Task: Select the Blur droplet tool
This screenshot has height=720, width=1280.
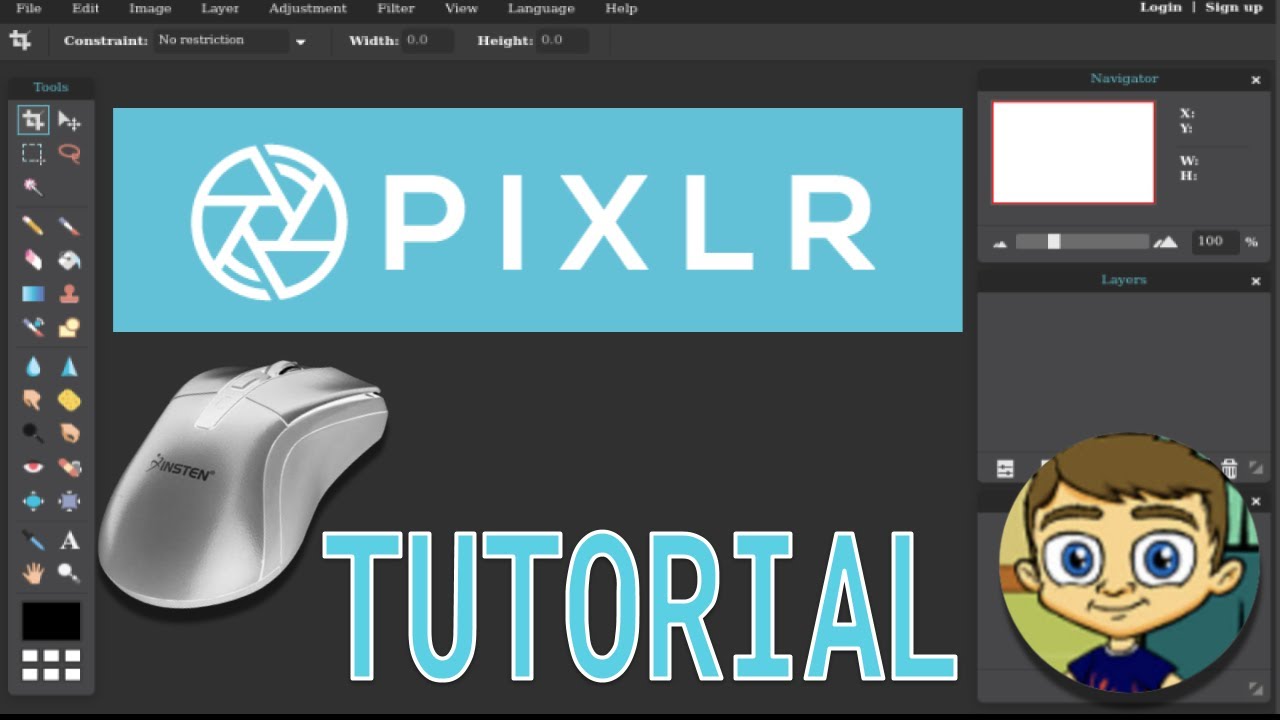Action: click(x=33, y=367)
